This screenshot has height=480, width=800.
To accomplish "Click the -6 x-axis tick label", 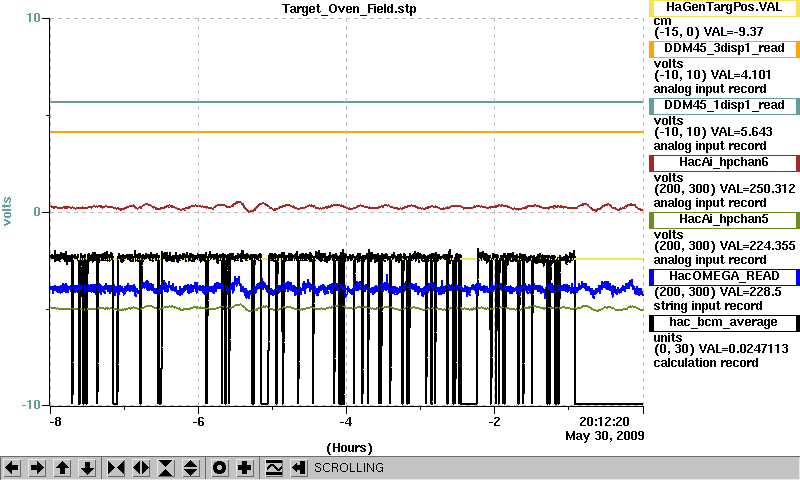I will [x=198, y=422].
